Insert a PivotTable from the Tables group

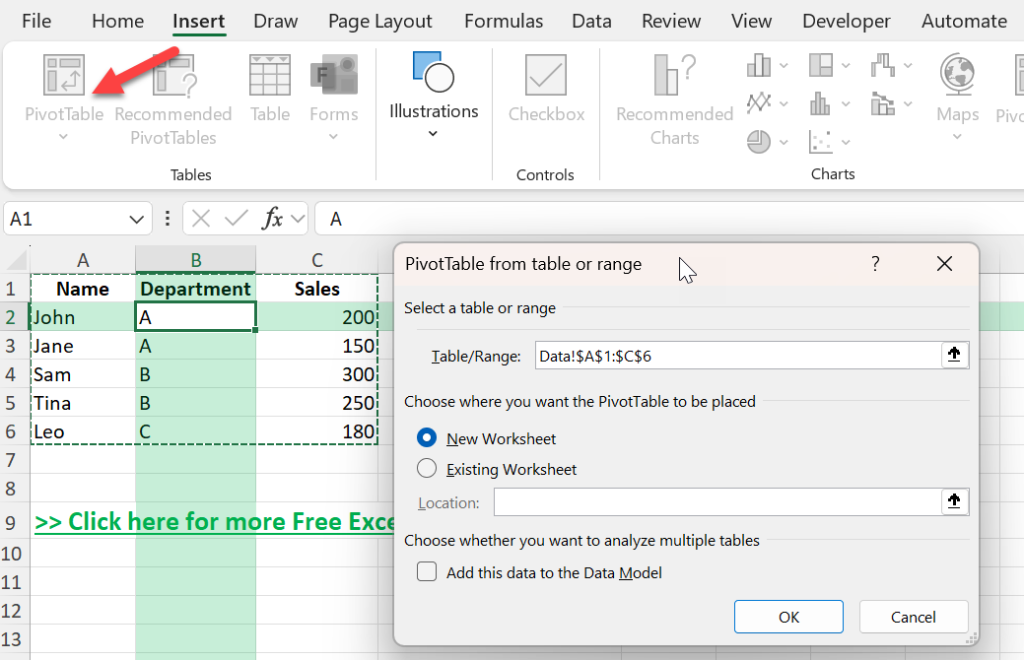click(x=63, y=90)
